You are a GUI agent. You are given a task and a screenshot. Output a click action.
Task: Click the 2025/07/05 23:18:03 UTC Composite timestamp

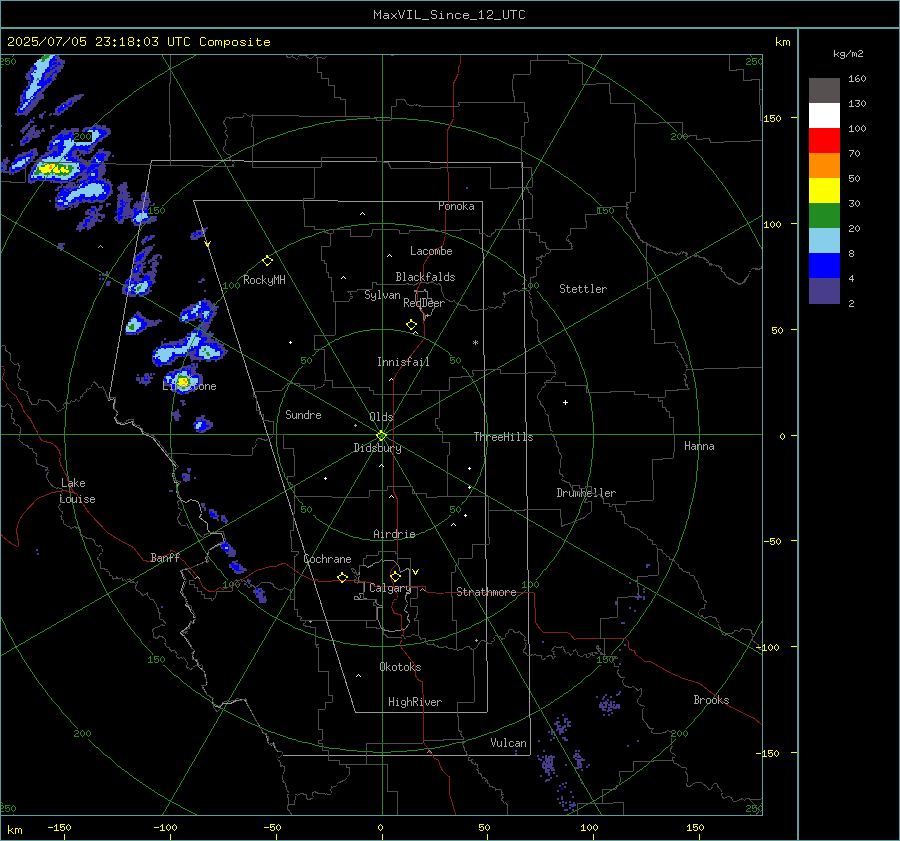138,42
